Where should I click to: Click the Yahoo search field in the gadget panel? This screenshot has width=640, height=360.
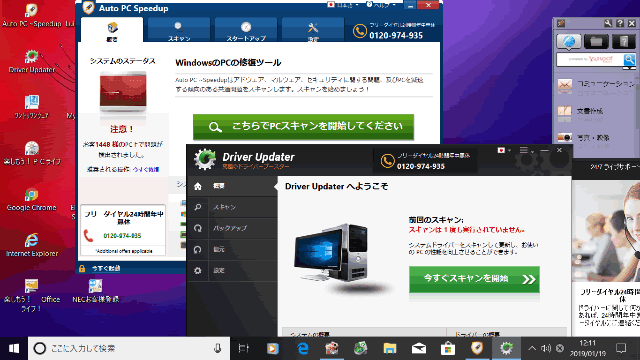(x=590, y=59)
